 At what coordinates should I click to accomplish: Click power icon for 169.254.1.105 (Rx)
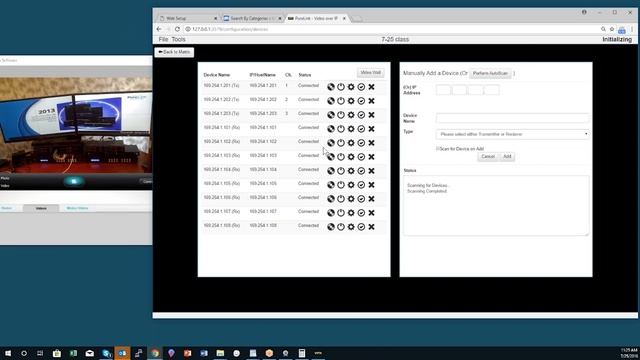(x=341, y=185)
